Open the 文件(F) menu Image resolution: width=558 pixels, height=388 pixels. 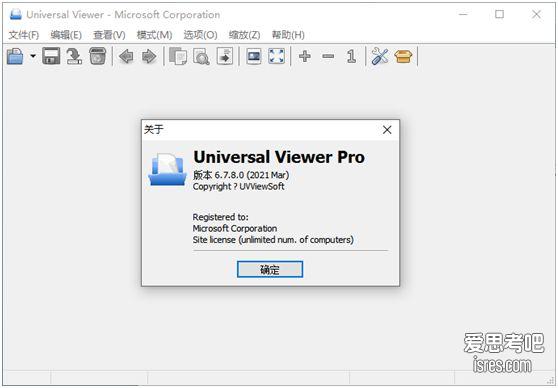coord(23,35)
